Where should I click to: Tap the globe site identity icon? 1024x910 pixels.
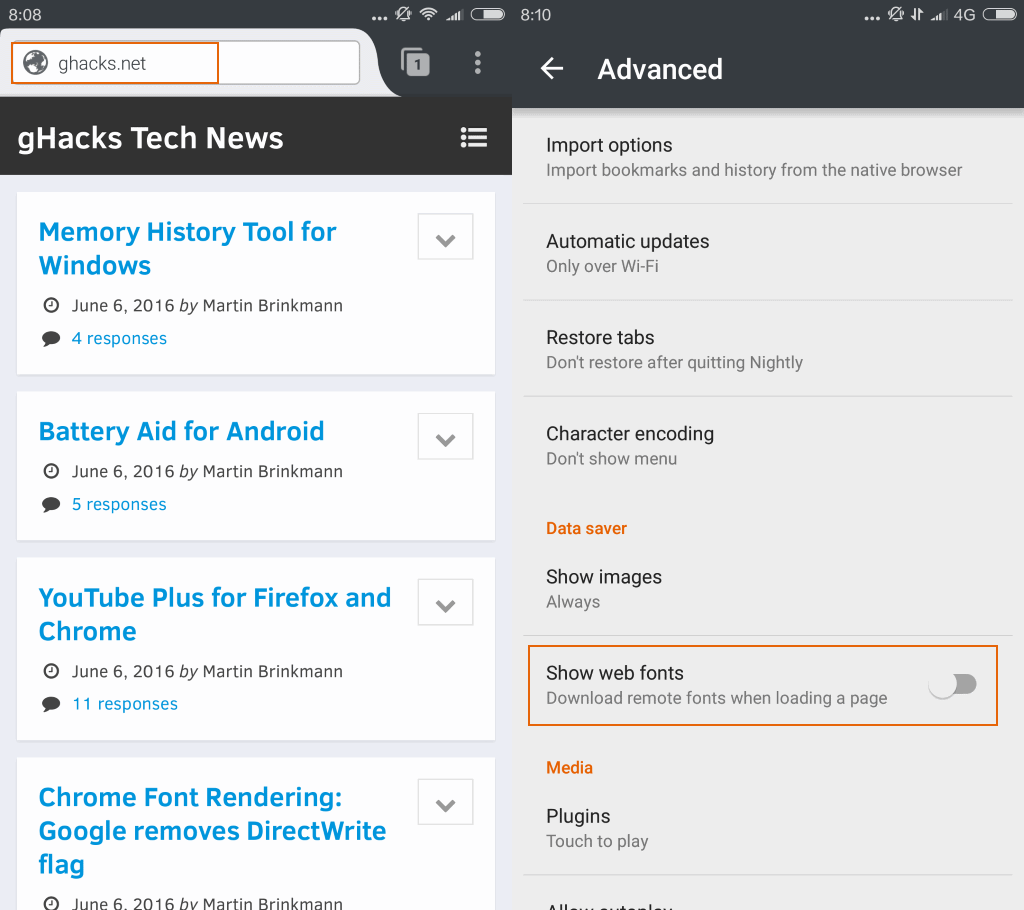(x=36, y=63)
